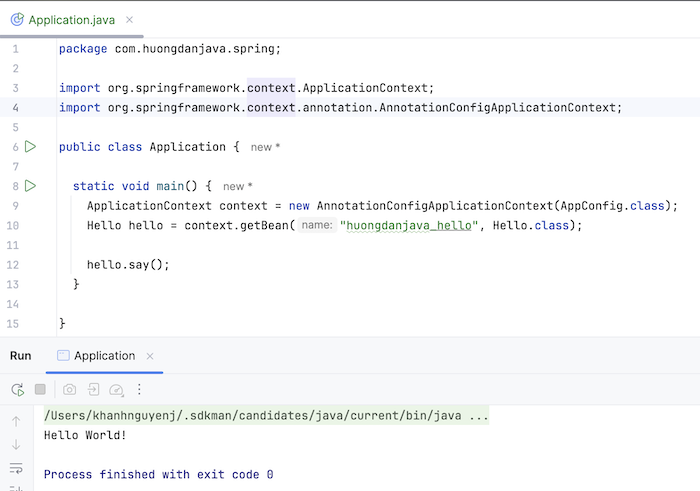700x491 pixels.
Task: Click the run gutter arrow beside class Application
Action: (x=31, y=147)
